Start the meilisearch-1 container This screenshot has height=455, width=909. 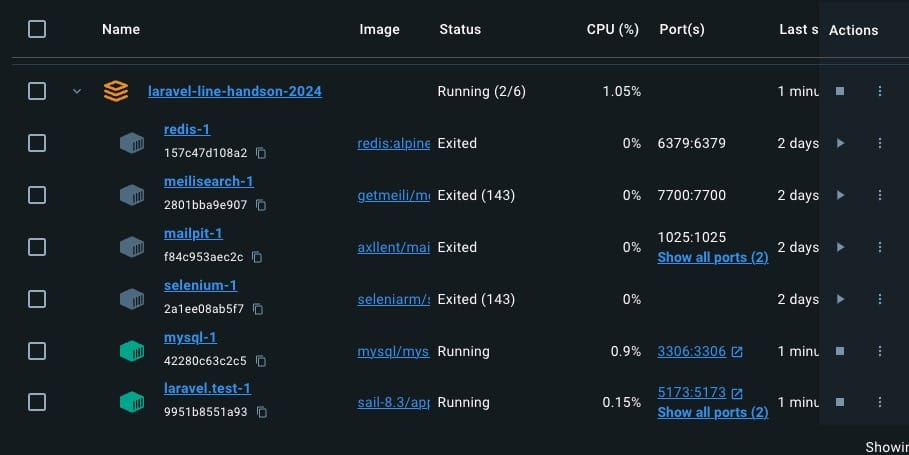point(840,195)
